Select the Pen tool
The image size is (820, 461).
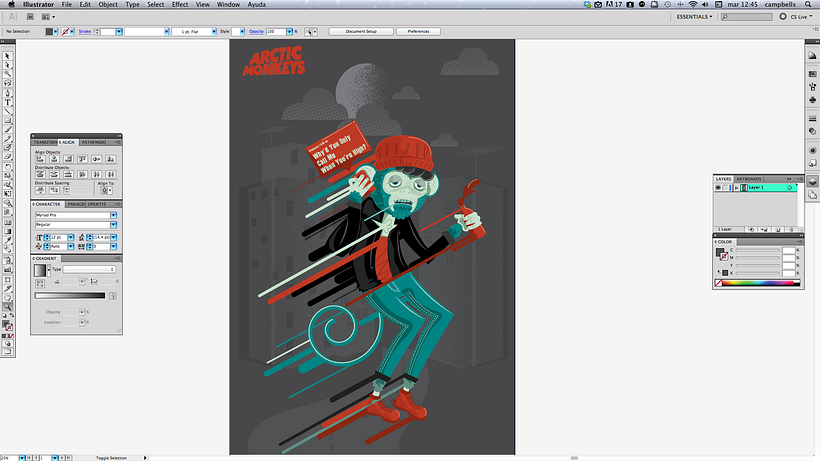tap(7, 93)
